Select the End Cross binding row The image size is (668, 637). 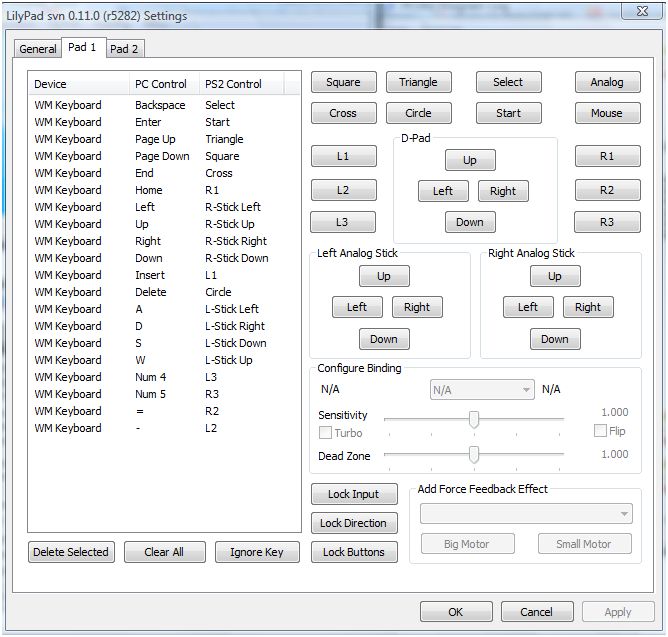(164, 173)
